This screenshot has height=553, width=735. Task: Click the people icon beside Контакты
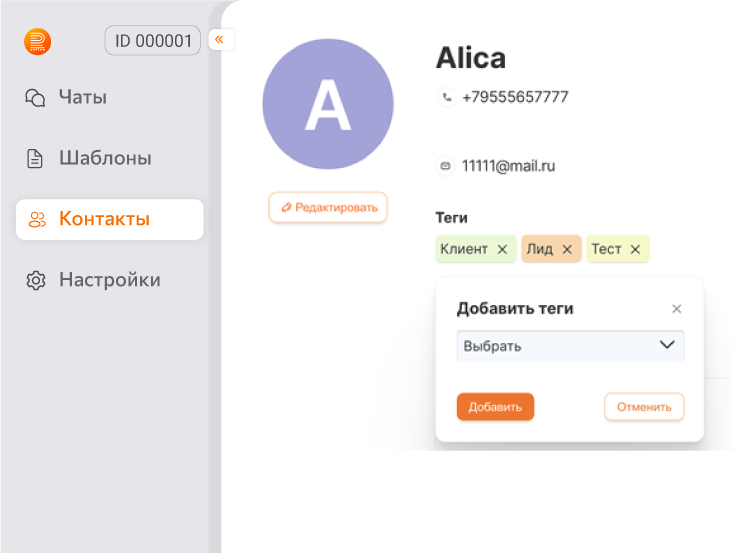point(37,219)
